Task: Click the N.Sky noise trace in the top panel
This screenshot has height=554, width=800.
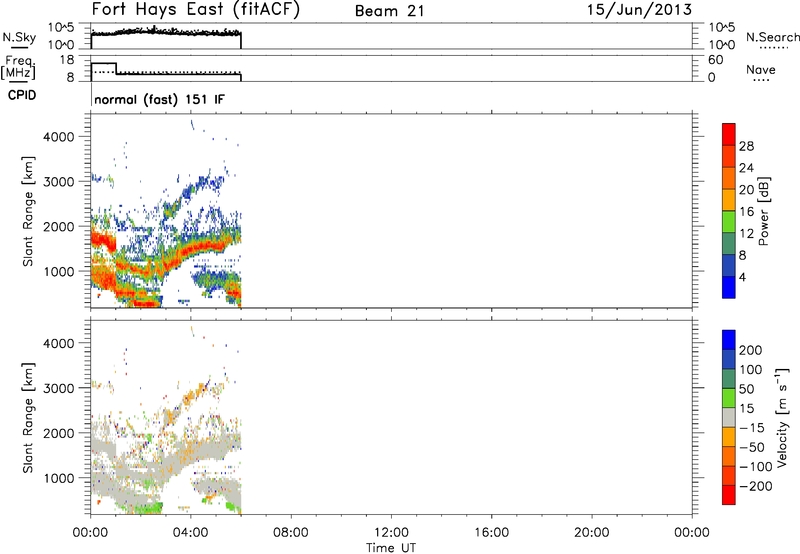Action: pyautogui.click(x=166, y=33)
